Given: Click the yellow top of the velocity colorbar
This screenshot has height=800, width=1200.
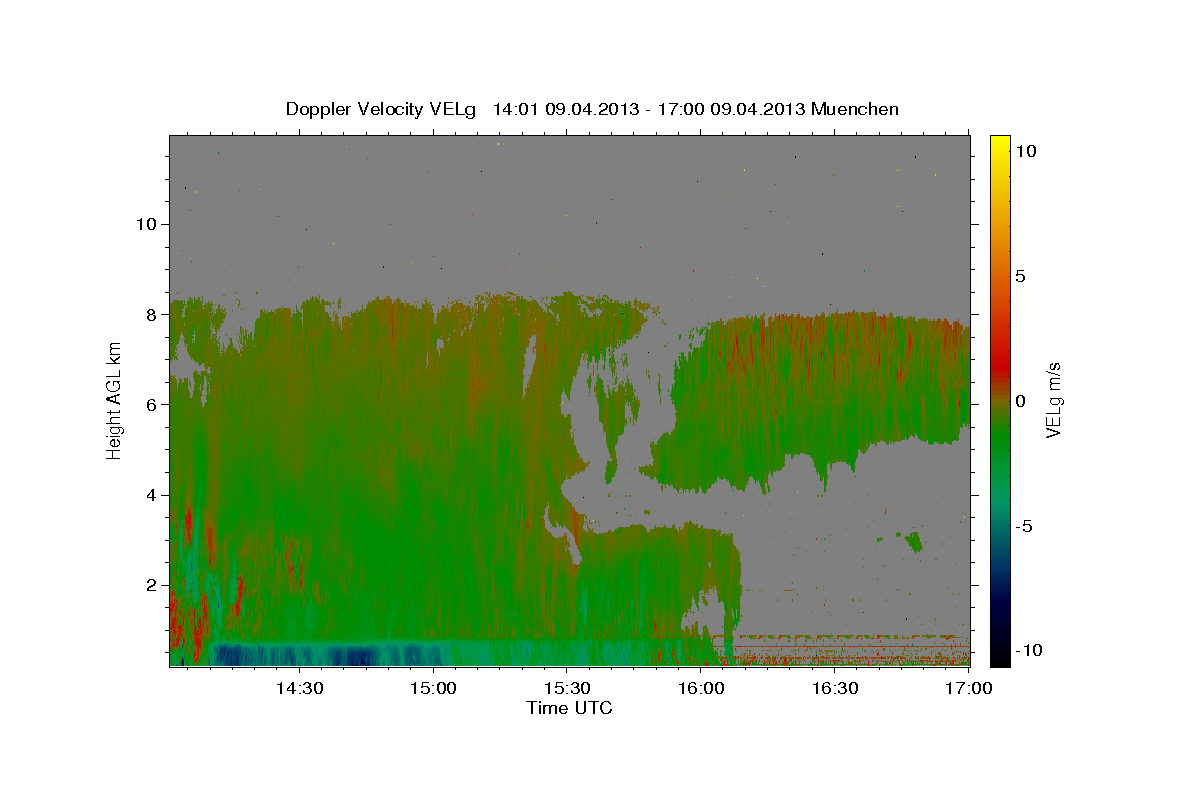Looking at the screenshot, I should coord(1000,145).
